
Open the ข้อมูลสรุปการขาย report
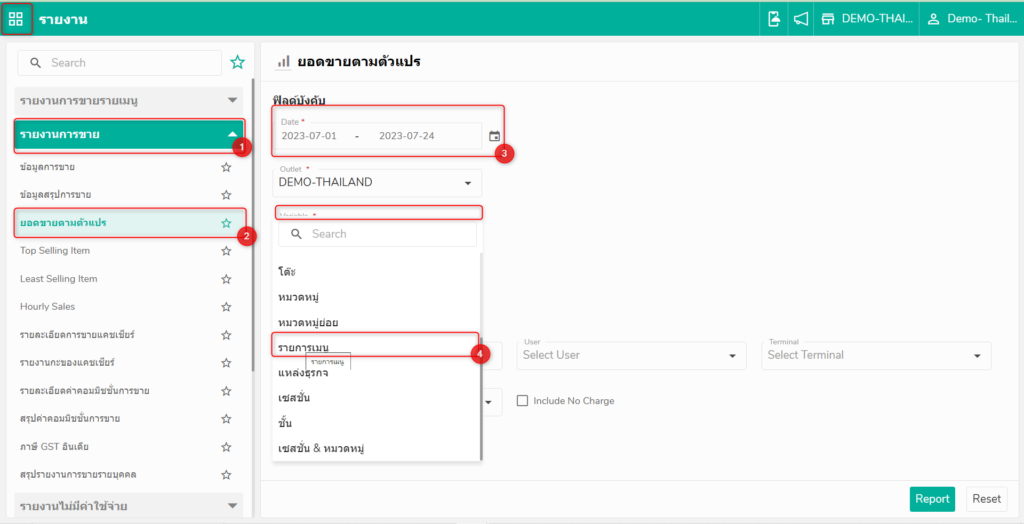tap(56, 195)
